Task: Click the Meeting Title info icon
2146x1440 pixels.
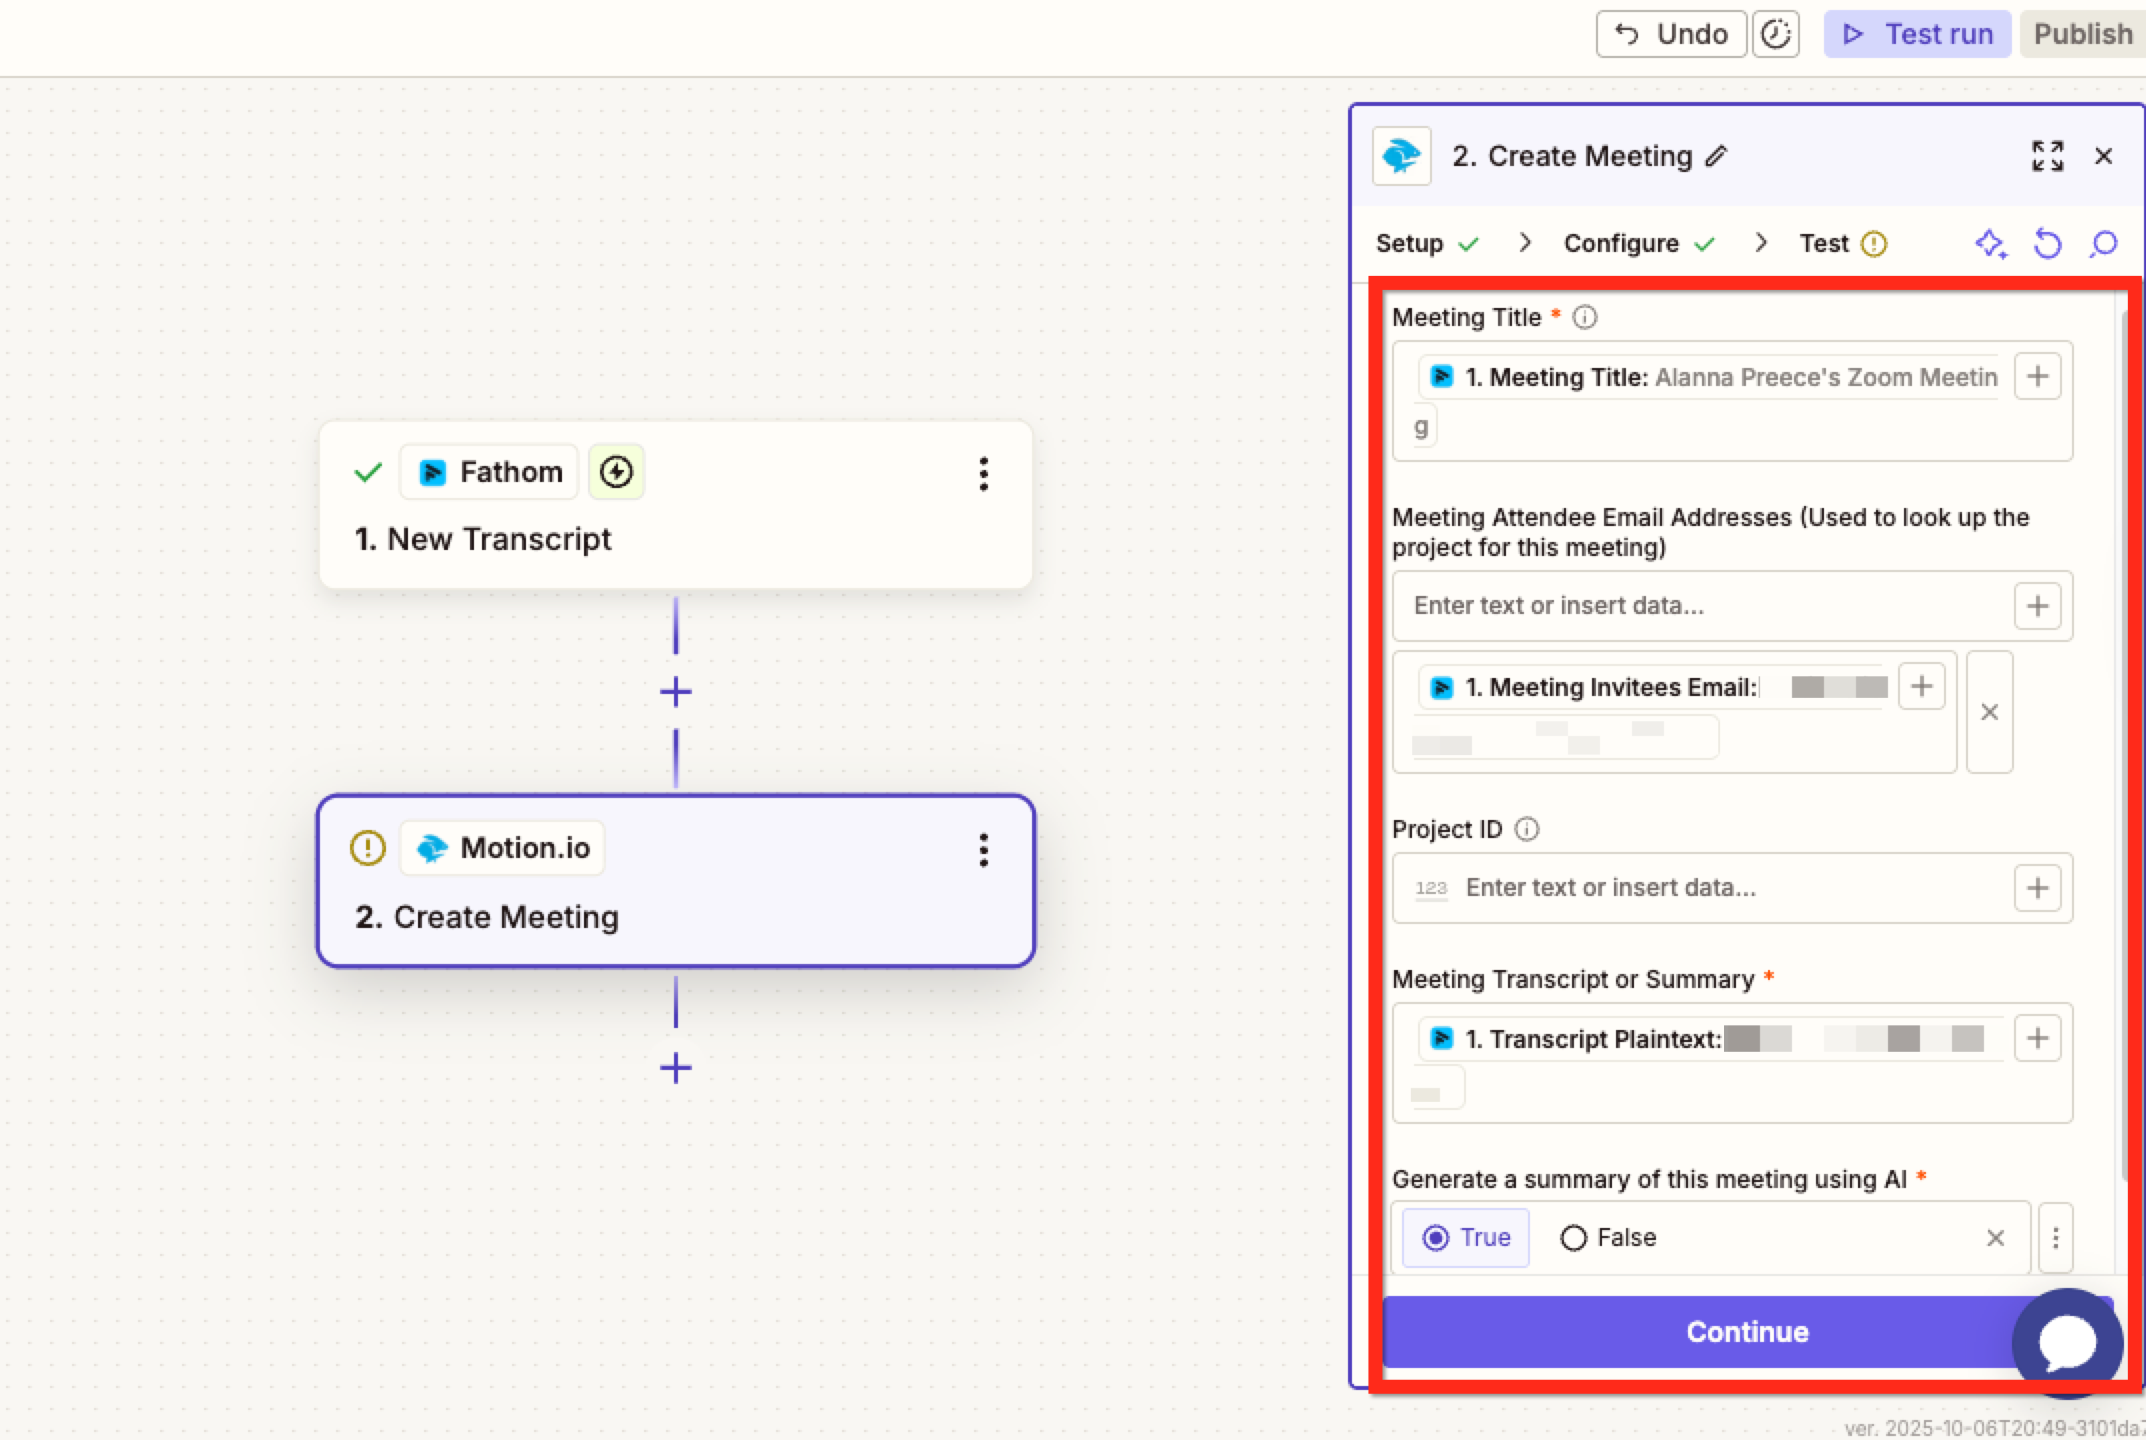Action: point(1585,318)
